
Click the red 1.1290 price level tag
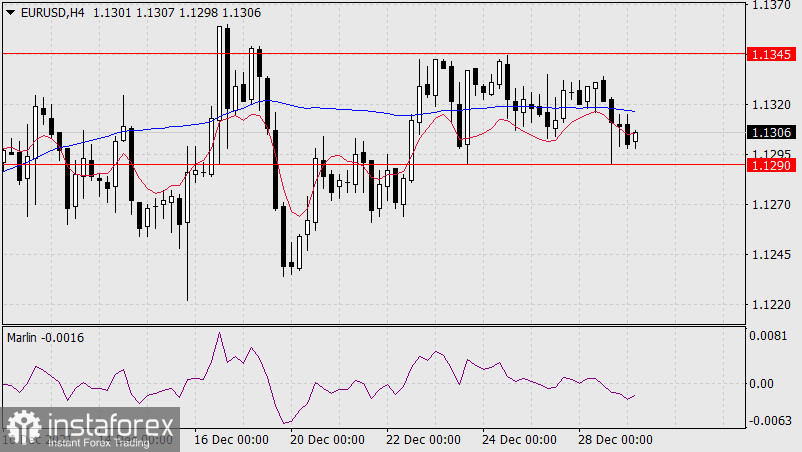770,164
